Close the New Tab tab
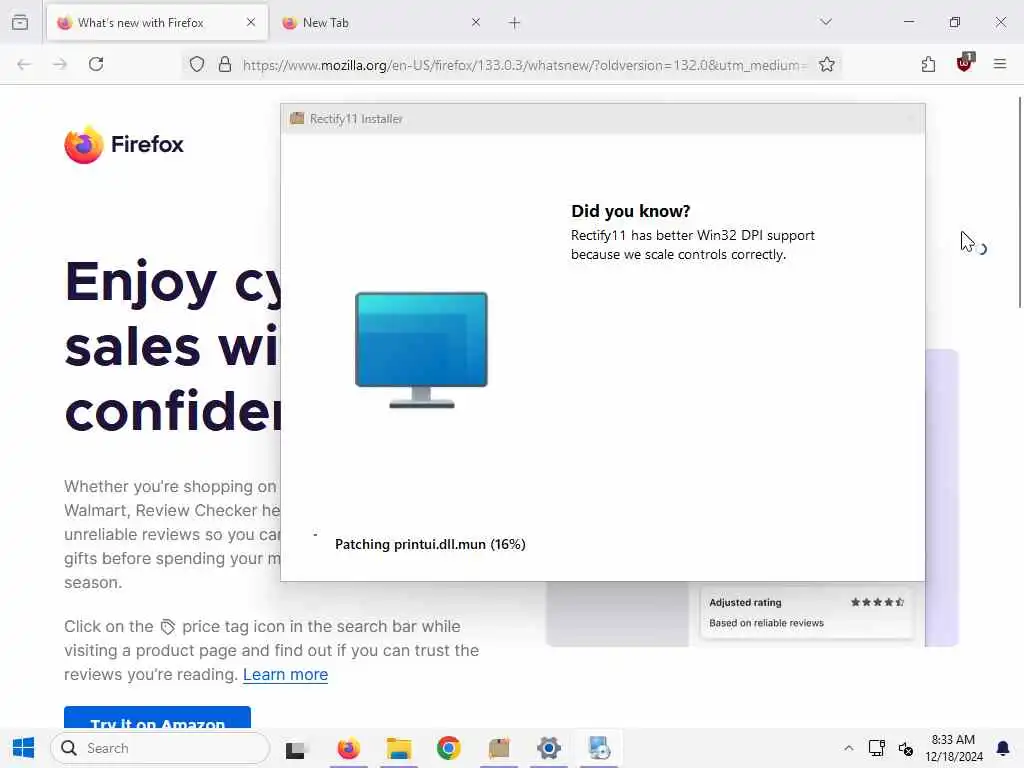 (476, 22)
